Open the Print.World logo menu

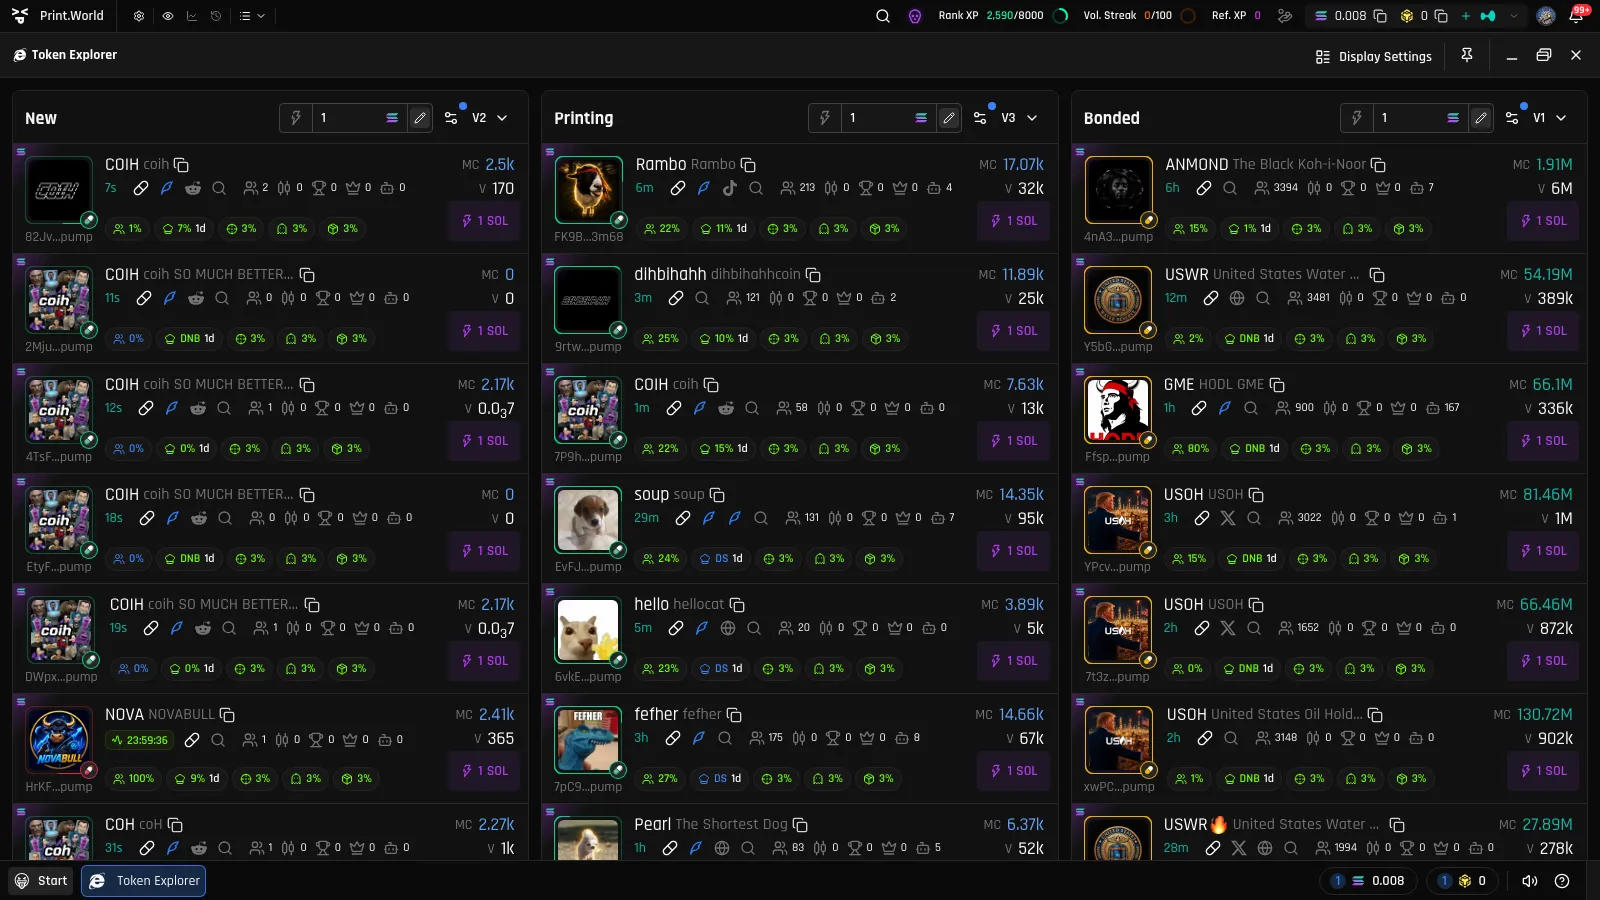click(58, 16)
